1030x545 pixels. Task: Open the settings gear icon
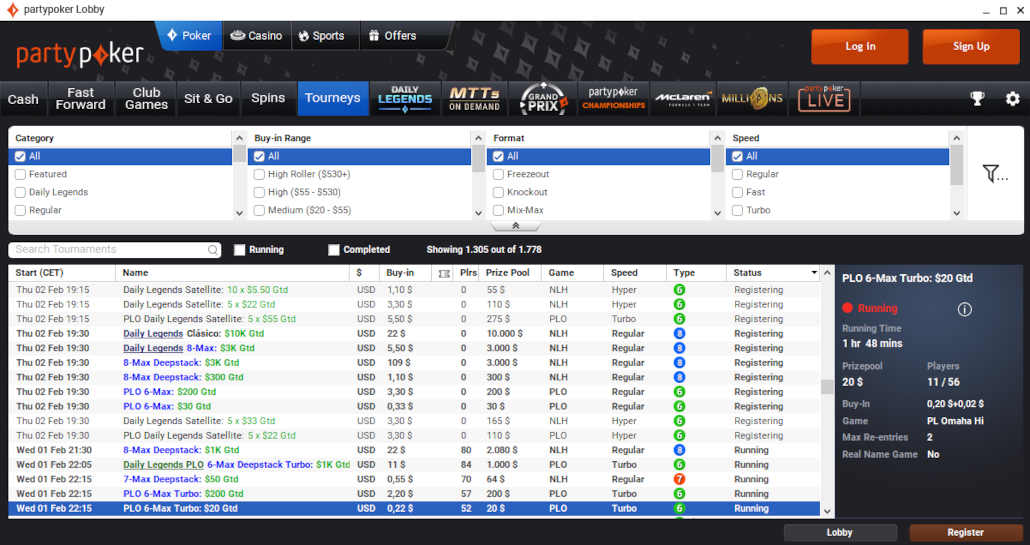1012,98
